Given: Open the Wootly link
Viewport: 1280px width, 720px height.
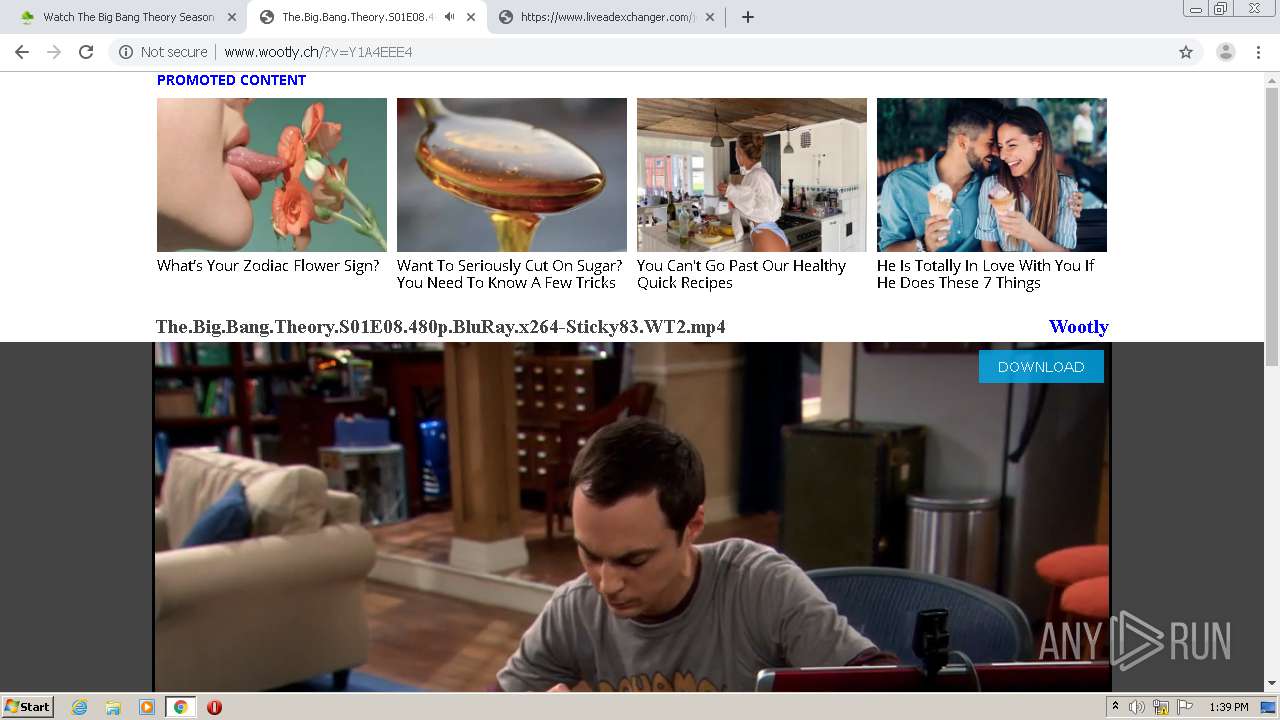Looking at the screenshot, I should coord(1078,327).
